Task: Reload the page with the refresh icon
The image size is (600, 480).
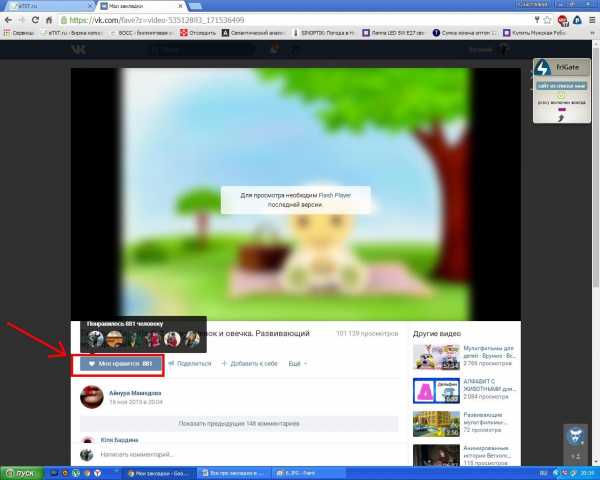Action: pyautogui.click(x=35, y=20)
